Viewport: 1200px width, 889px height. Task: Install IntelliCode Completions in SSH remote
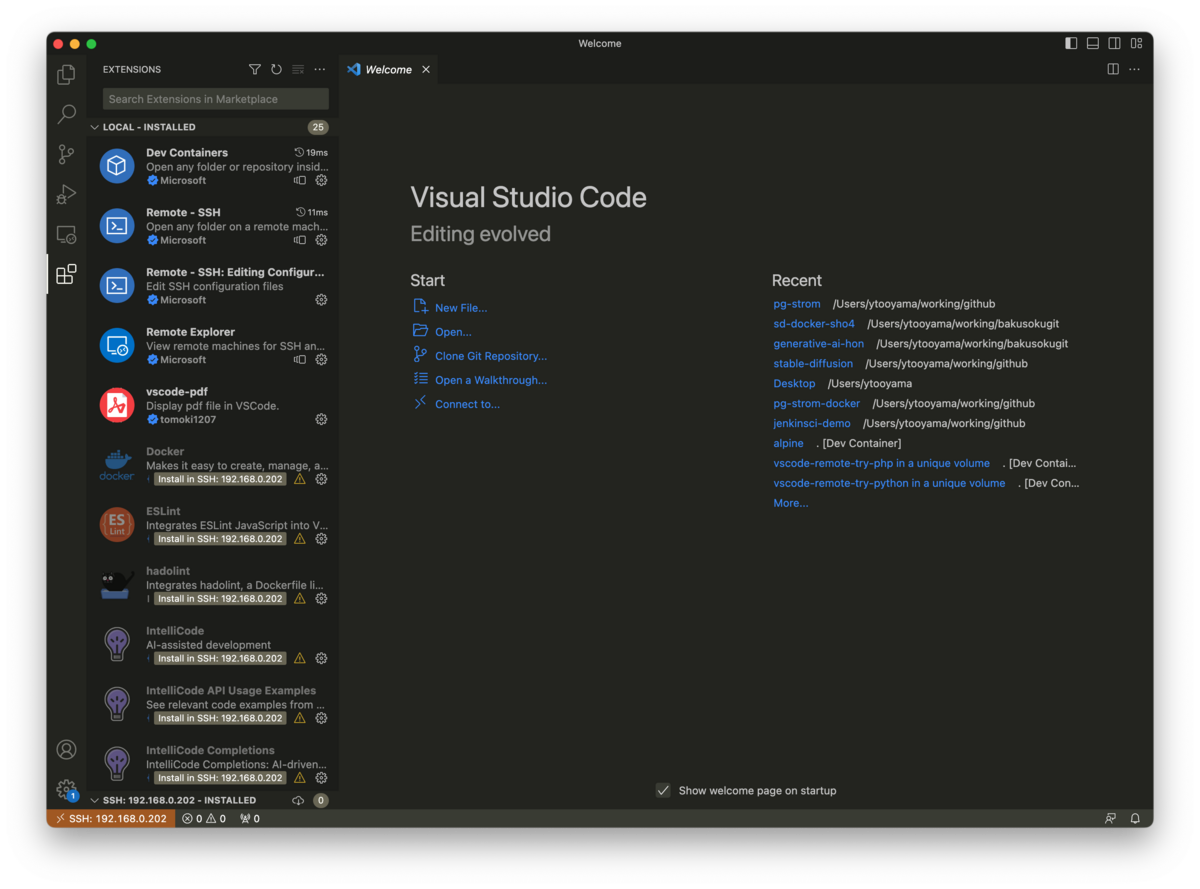220,778
